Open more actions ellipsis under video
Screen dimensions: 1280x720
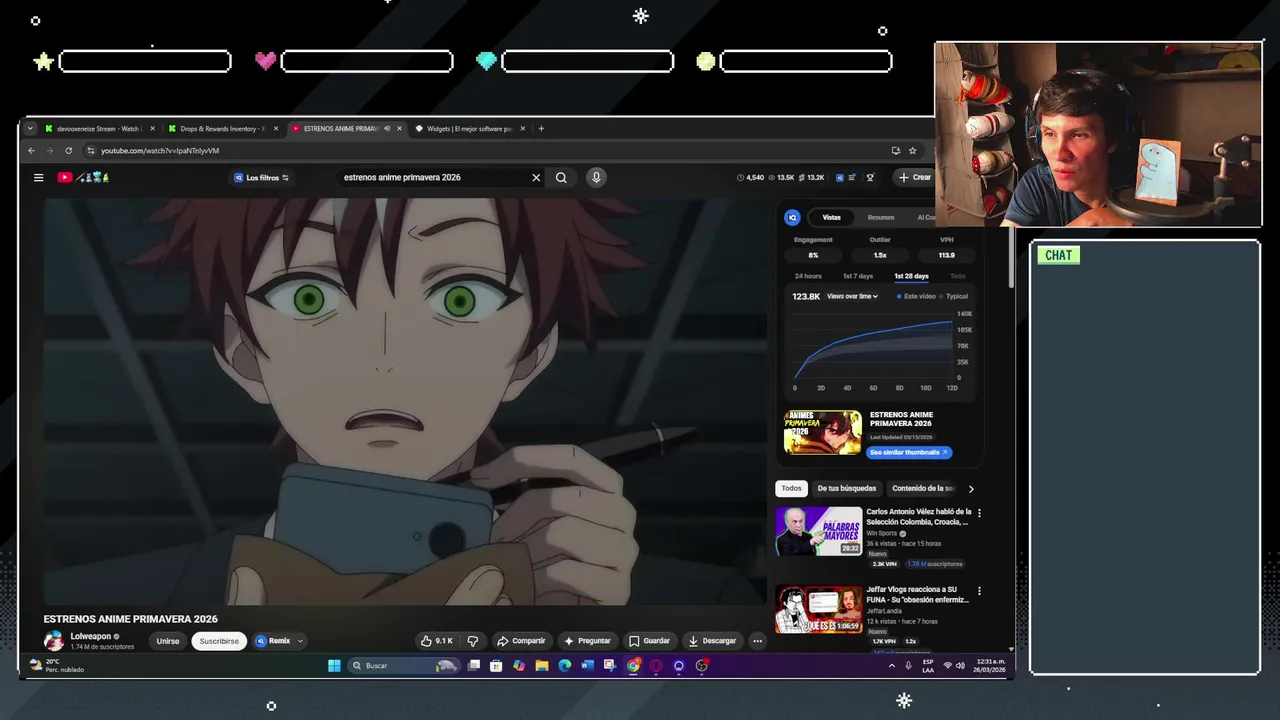(757, 641)
